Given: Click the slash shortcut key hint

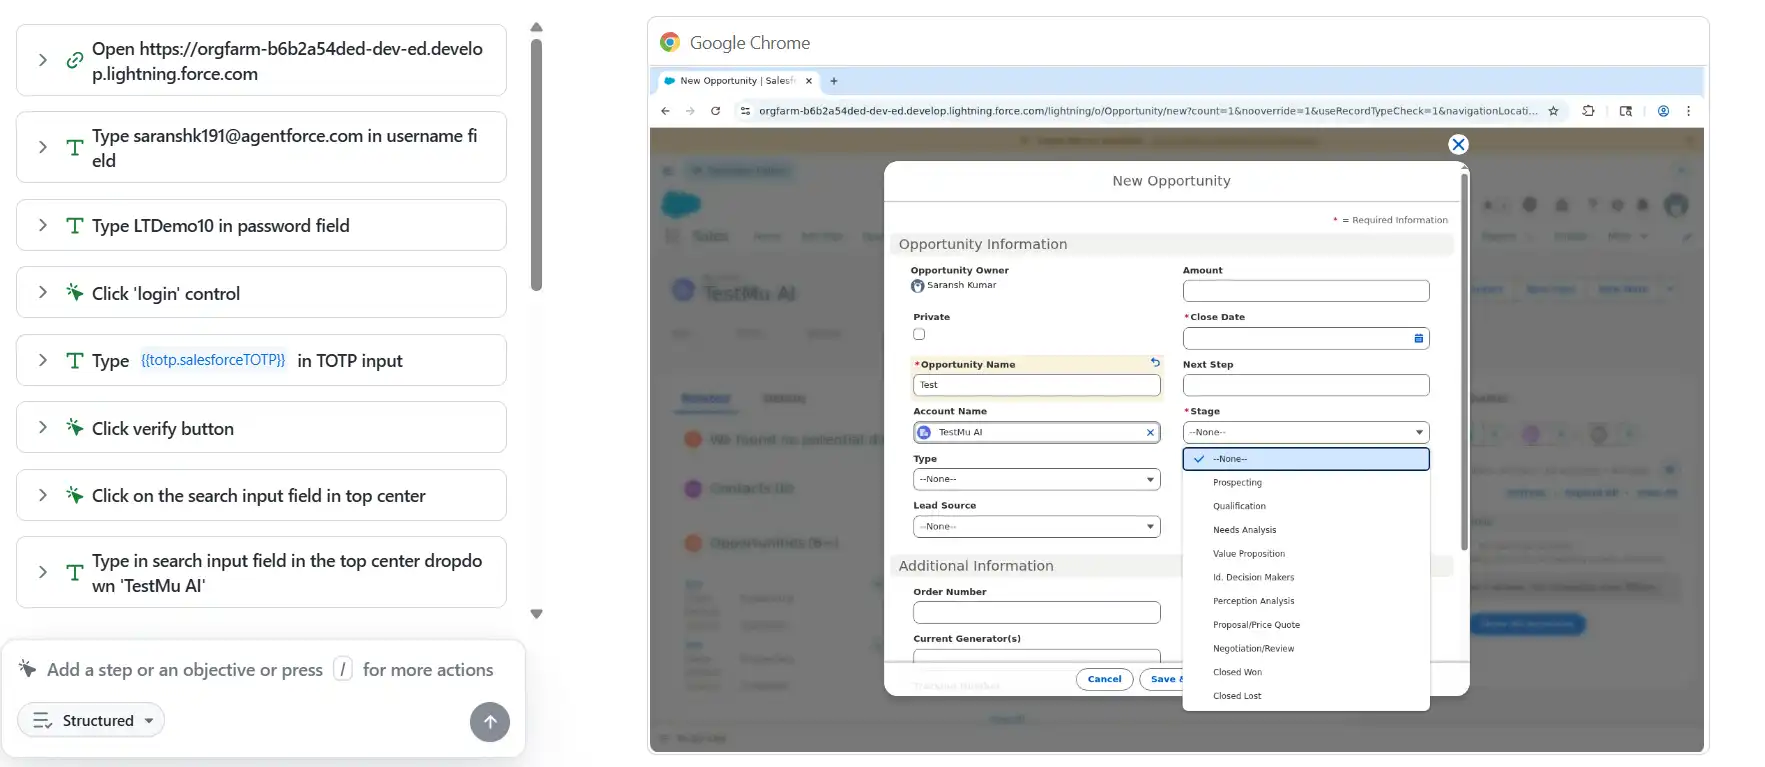Looking at the screenshot, I should pos(343,669).
